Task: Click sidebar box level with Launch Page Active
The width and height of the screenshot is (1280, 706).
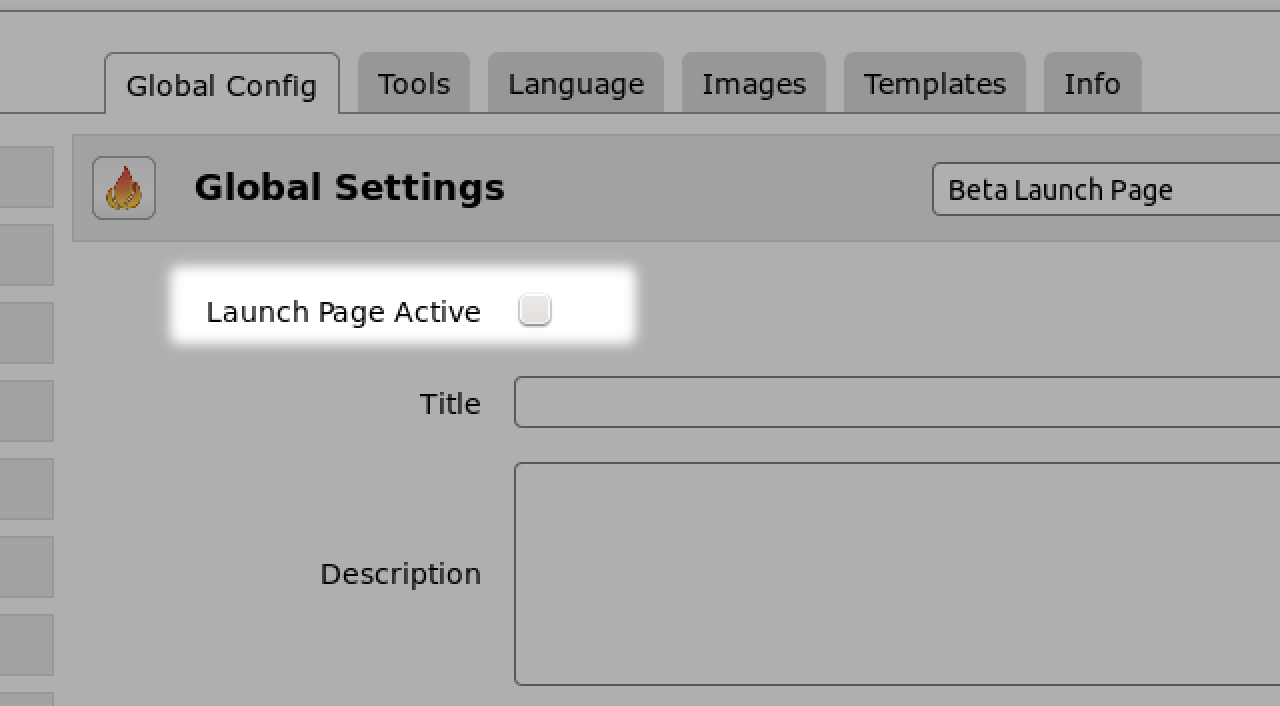Action: point(26,332)
